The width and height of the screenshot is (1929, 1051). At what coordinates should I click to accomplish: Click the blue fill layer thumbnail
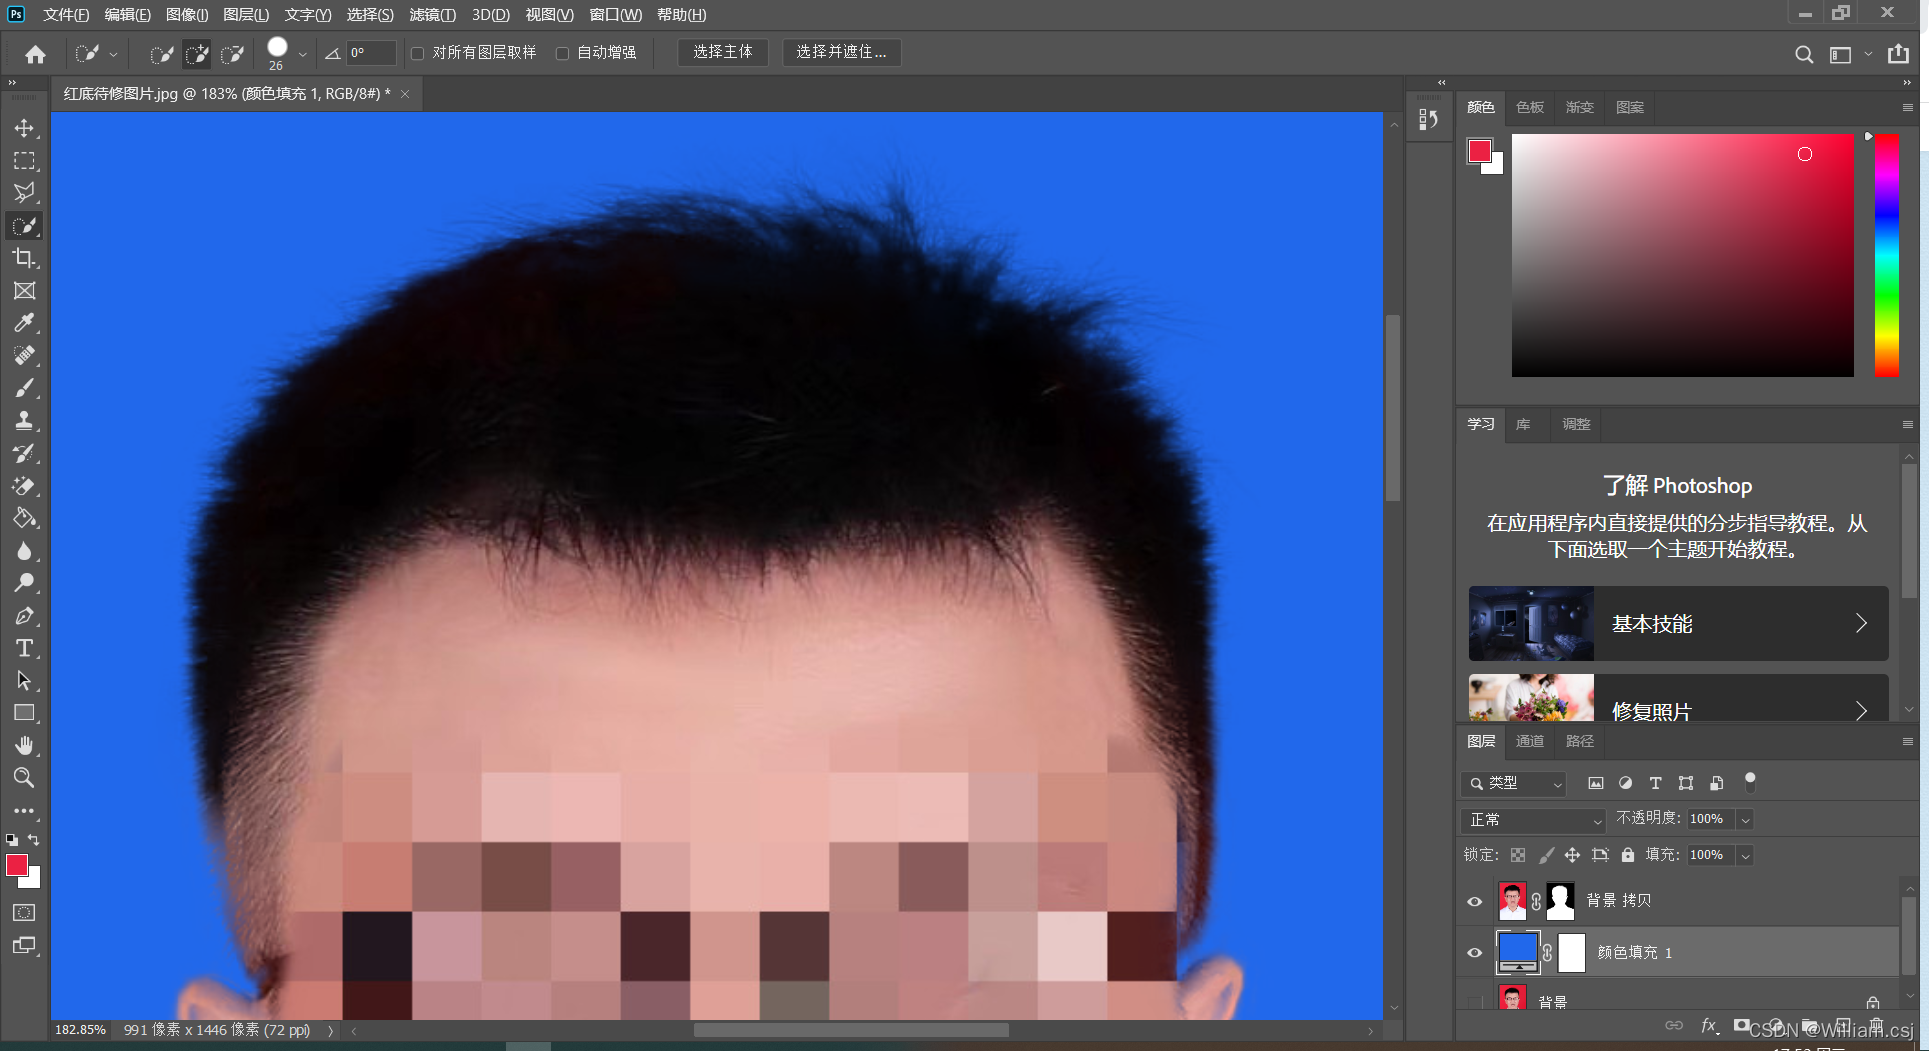(1517, 952)
